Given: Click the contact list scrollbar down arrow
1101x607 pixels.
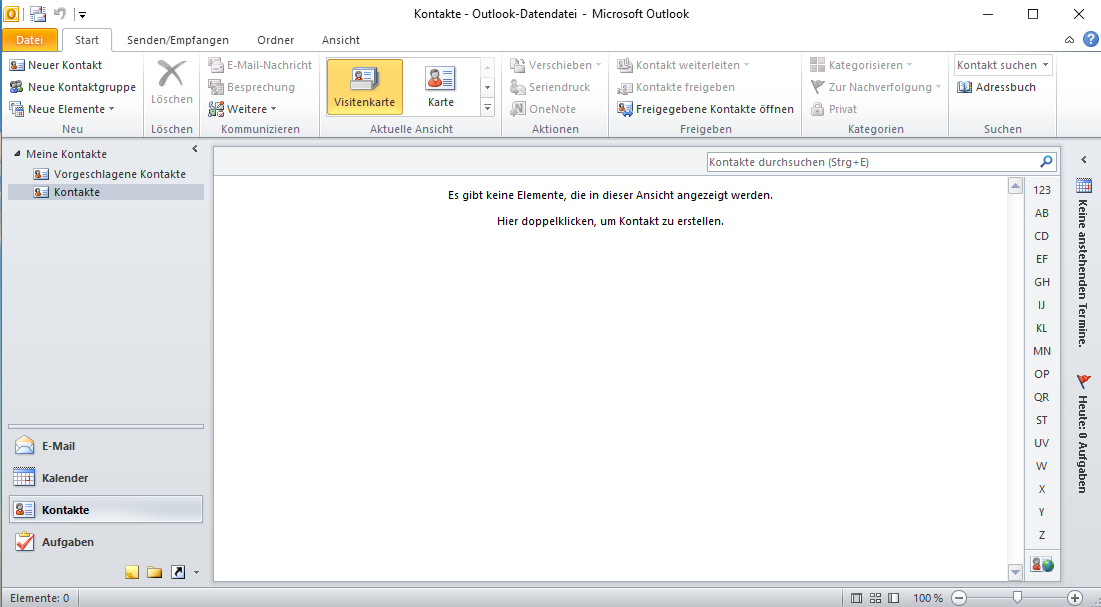Looking at the screenshot, I should click(x=1015, y=573).
